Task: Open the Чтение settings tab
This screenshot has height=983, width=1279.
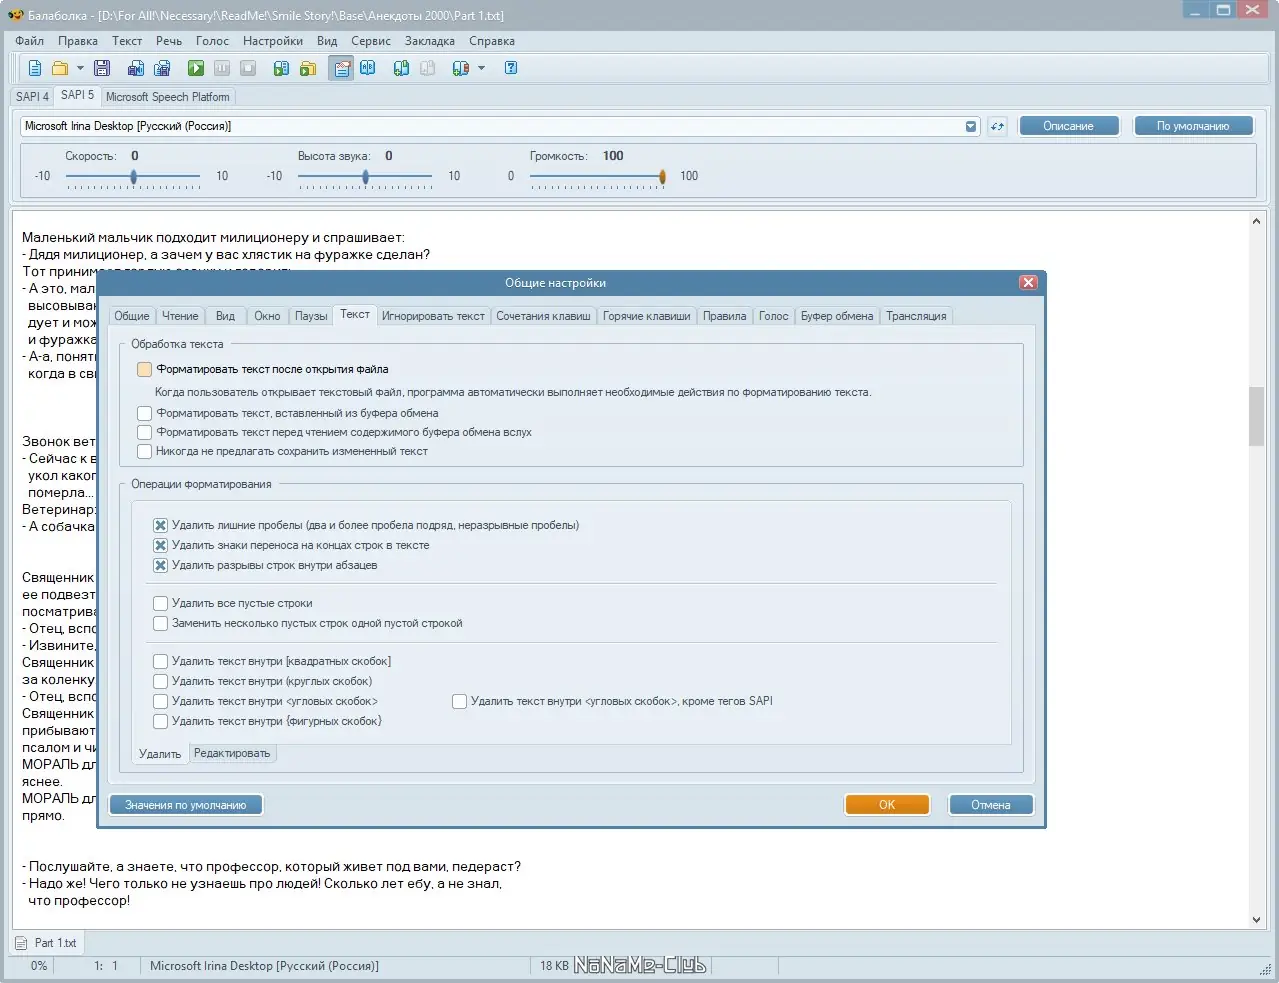Action: pos(180,316)
